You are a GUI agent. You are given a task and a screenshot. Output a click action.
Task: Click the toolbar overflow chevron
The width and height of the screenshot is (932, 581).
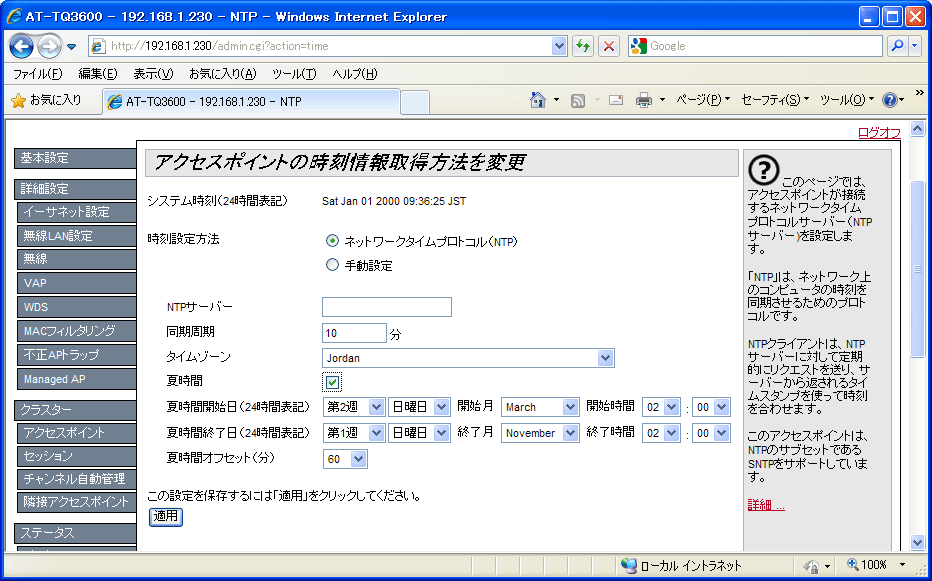point(920,92)
